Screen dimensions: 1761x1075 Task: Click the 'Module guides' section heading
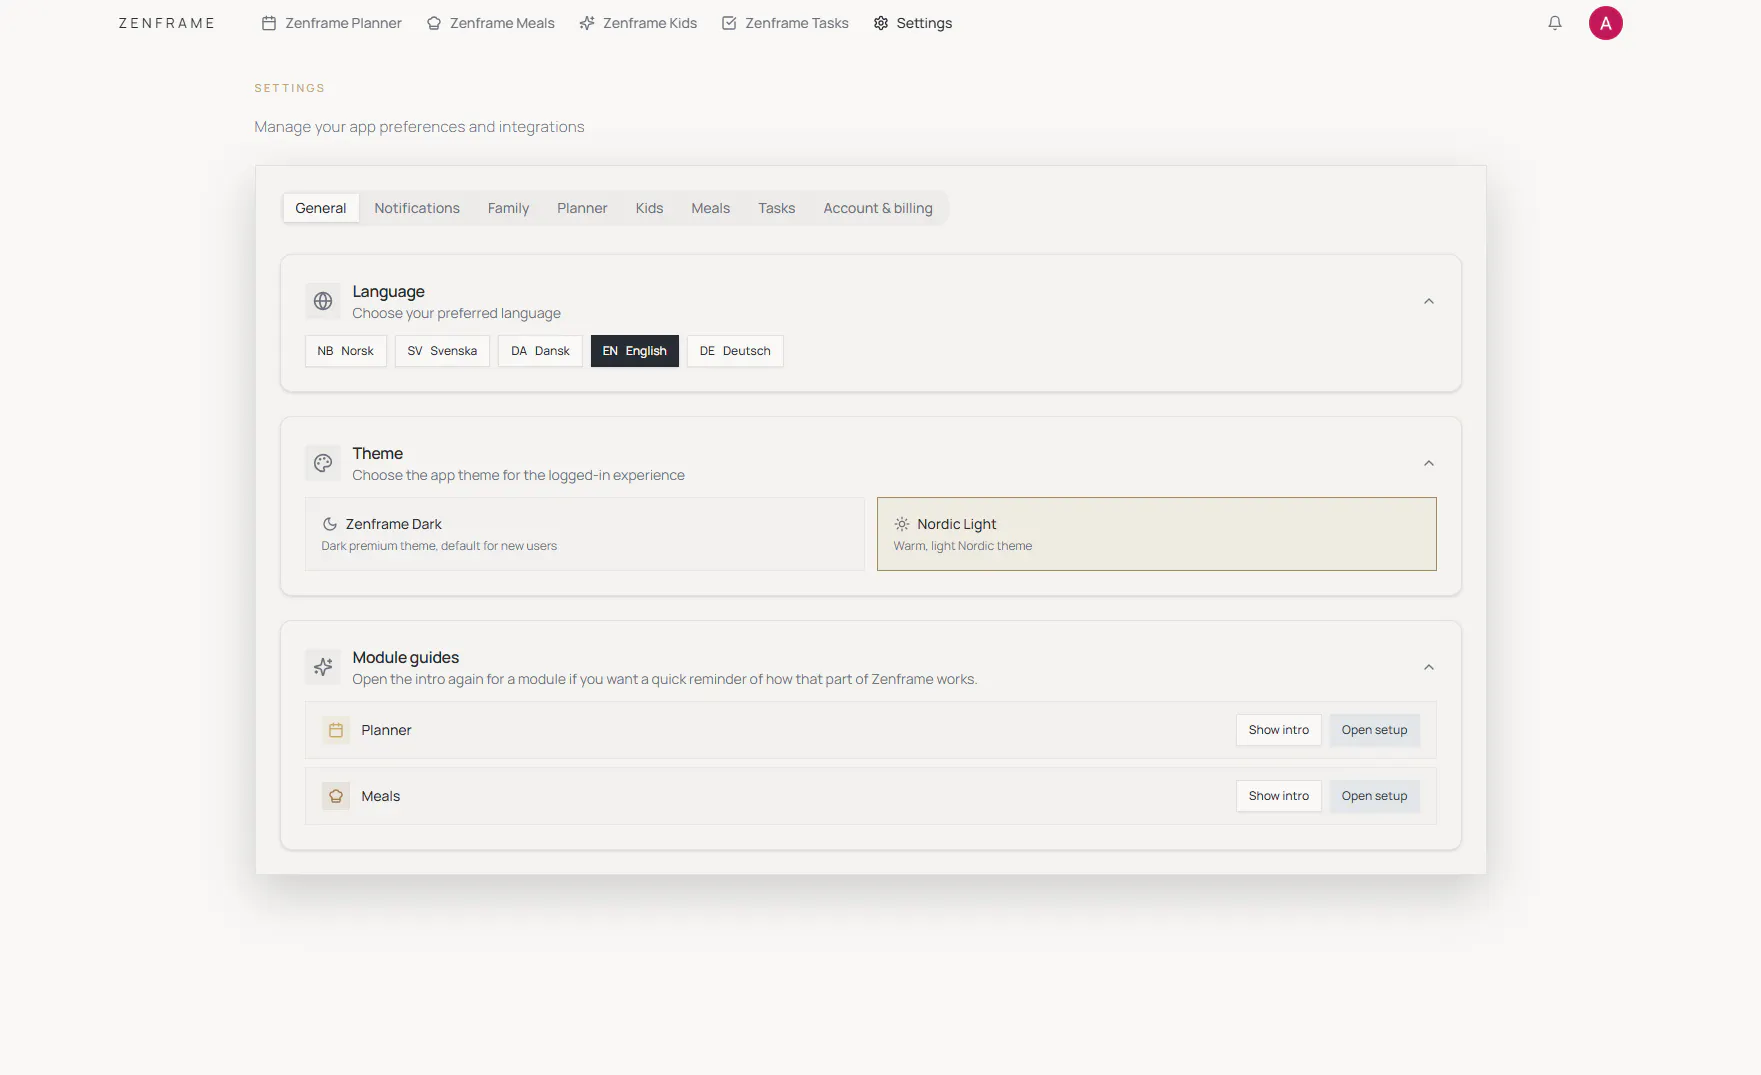point(405,657)
